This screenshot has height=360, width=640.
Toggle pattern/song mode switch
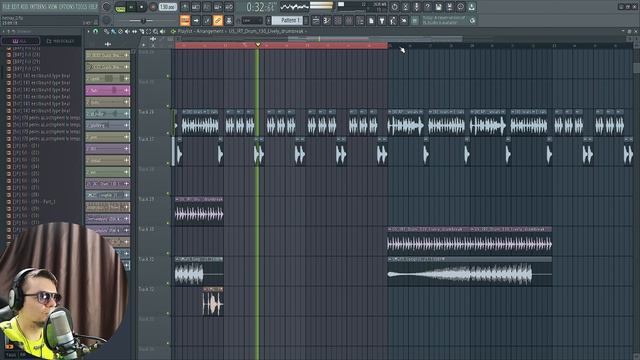[x=120, y=7]
